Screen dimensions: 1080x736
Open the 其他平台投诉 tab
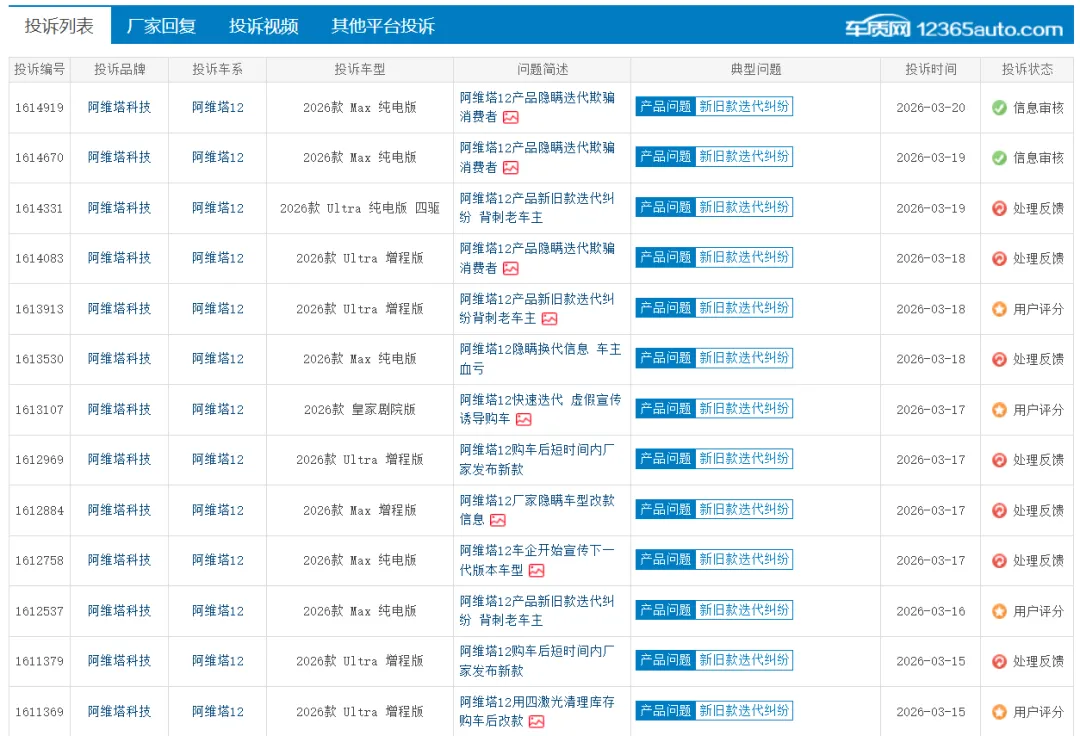383,26
